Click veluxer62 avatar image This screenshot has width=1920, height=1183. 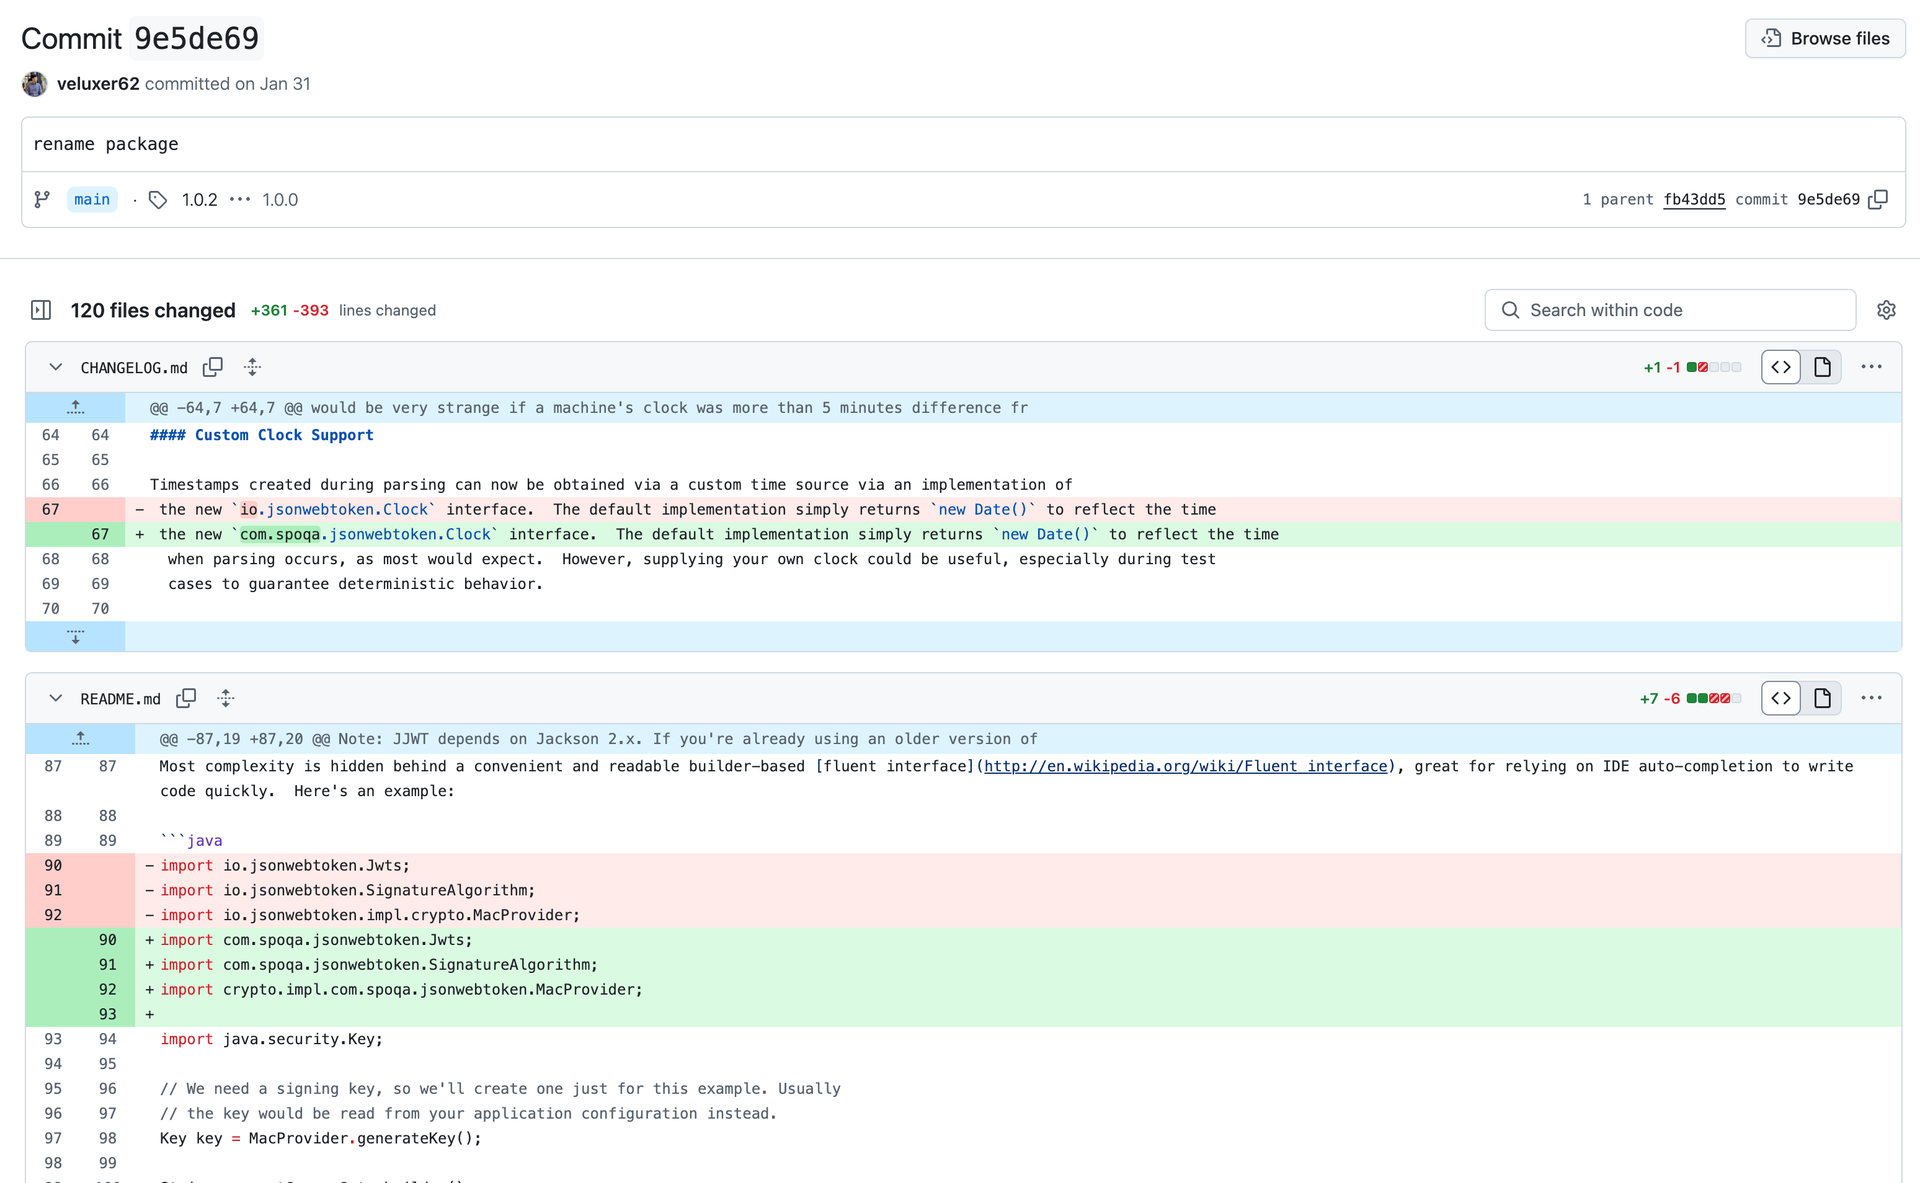[35, 84]
